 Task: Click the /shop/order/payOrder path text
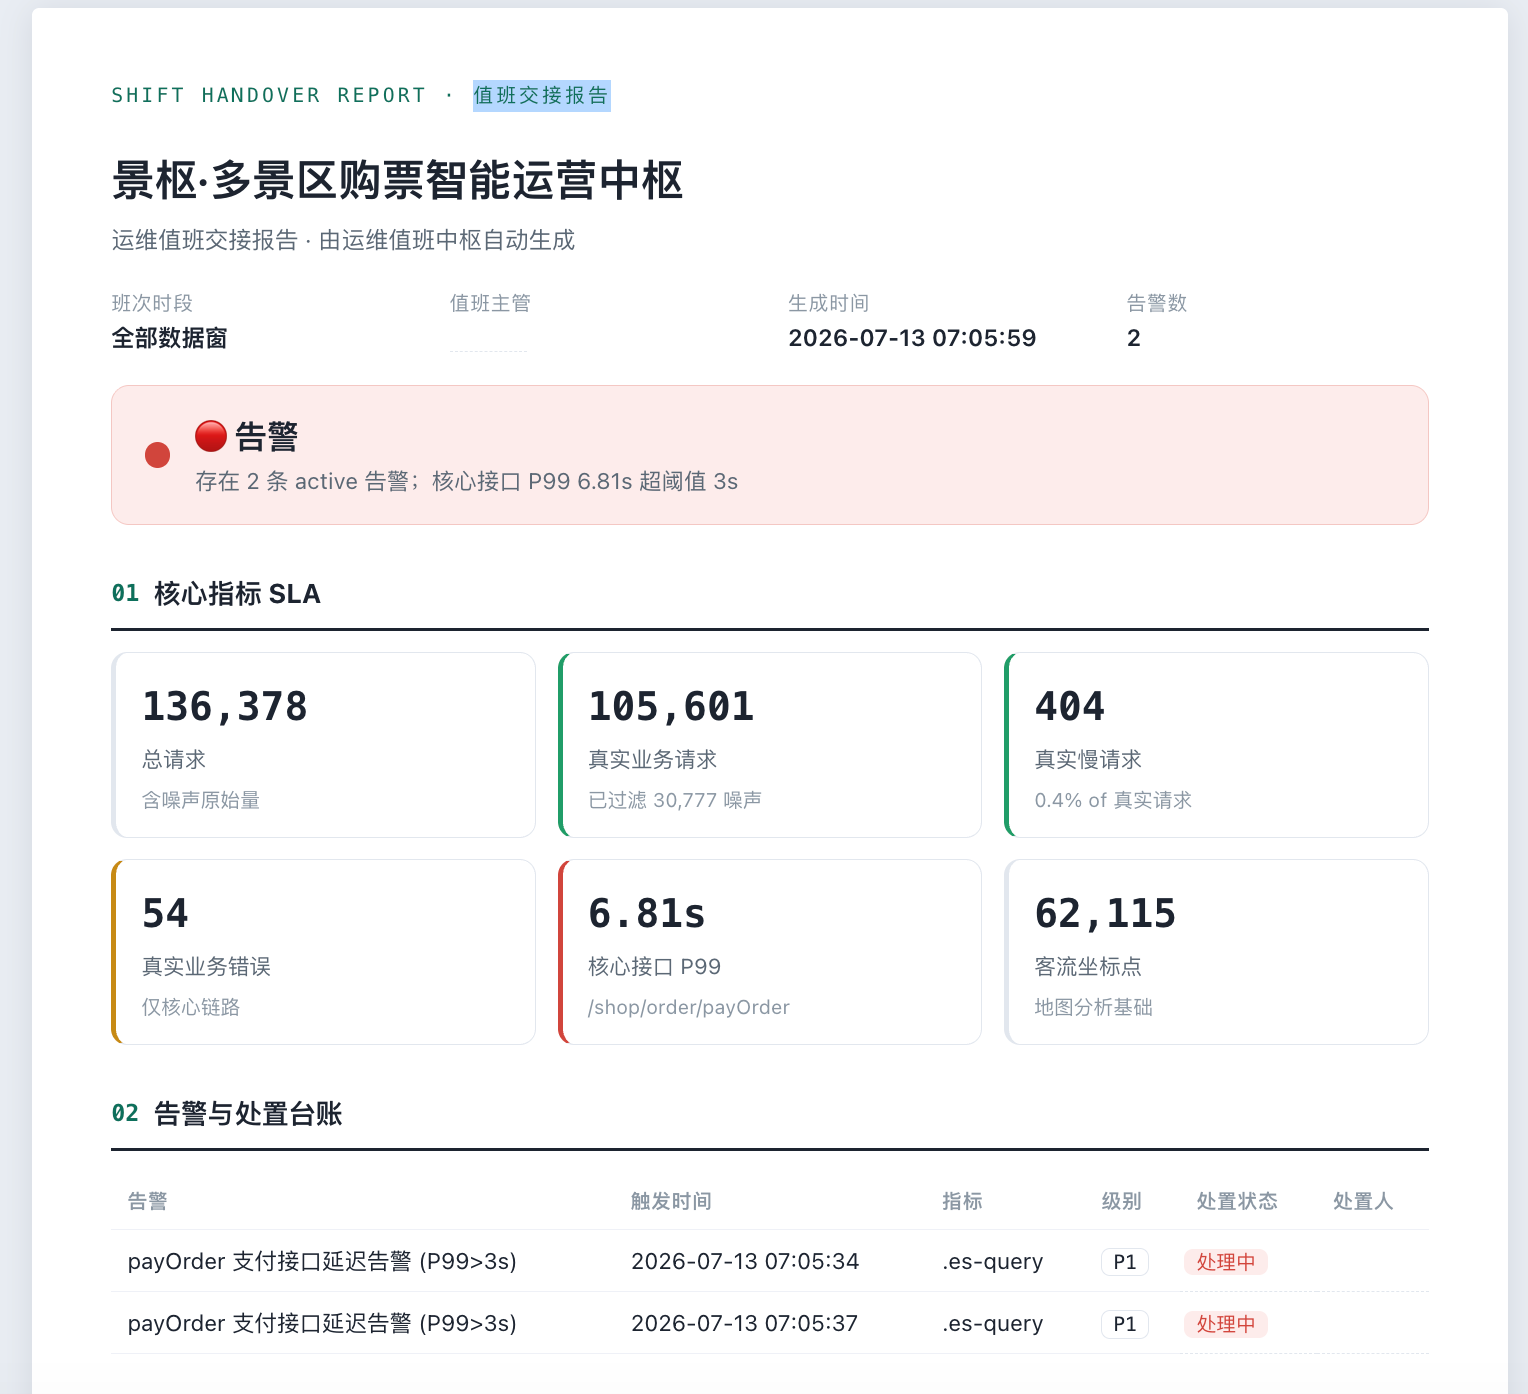point(689,1007)
